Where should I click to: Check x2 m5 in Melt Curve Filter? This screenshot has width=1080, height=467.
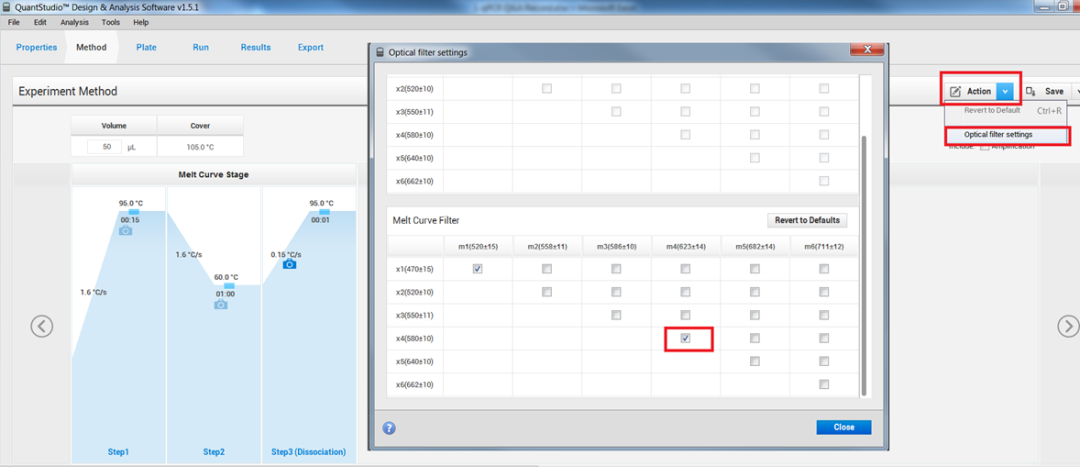[x=755, y=292]
